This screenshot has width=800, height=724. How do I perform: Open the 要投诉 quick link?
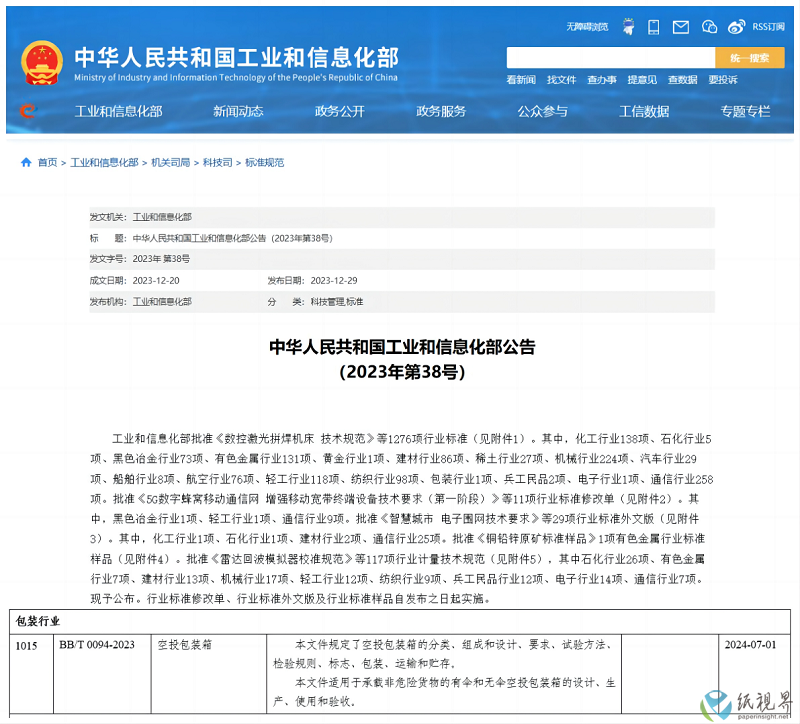click(723, 80)
